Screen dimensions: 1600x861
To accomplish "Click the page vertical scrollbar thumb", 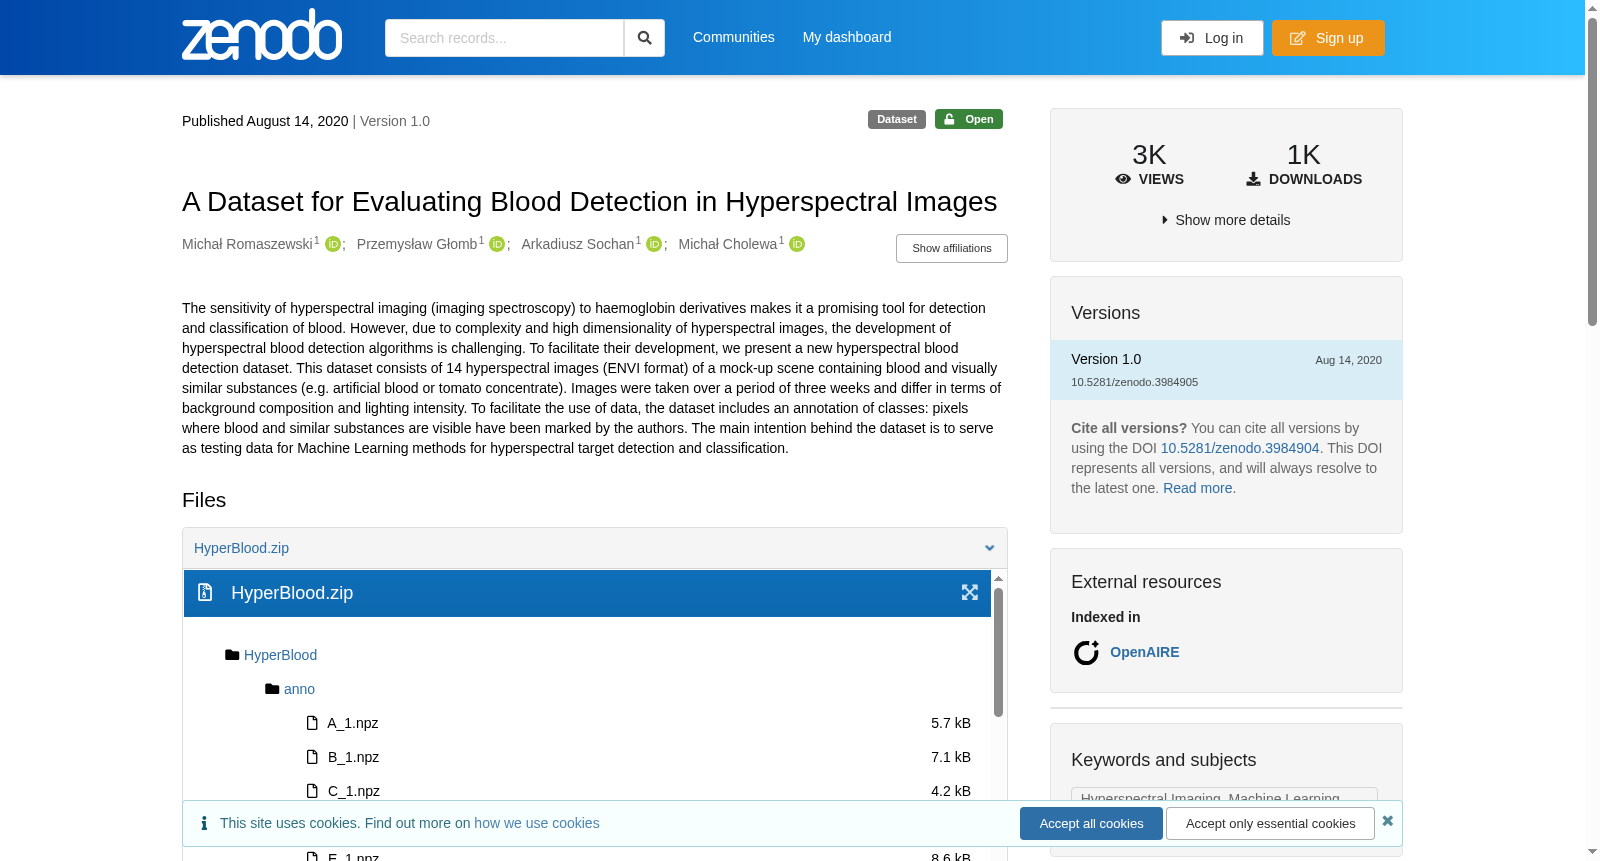I will pyautogui.click(x=1592, y=170).
